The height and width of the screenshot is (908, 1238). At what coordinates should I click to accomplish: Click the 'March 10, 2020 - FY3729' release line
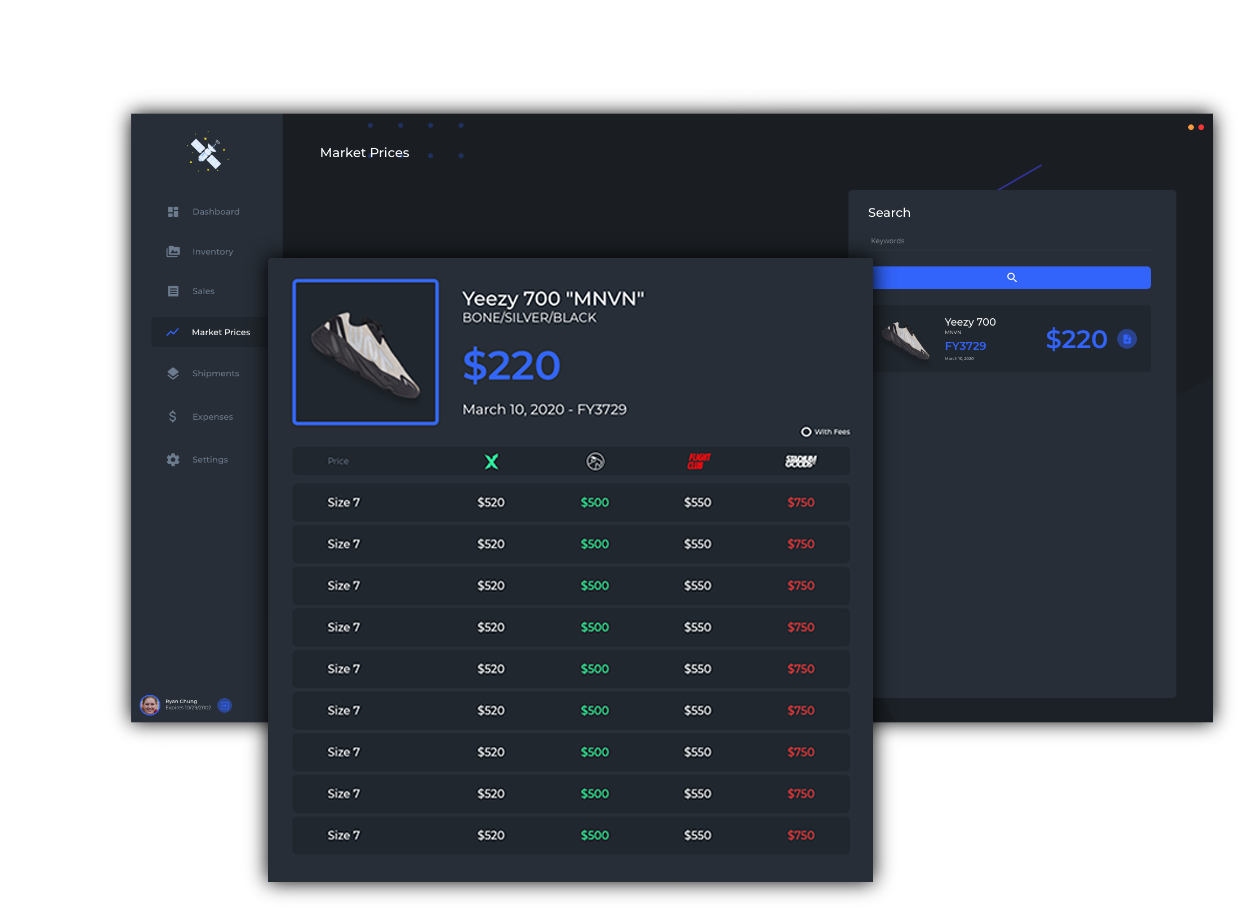[544, 409]
